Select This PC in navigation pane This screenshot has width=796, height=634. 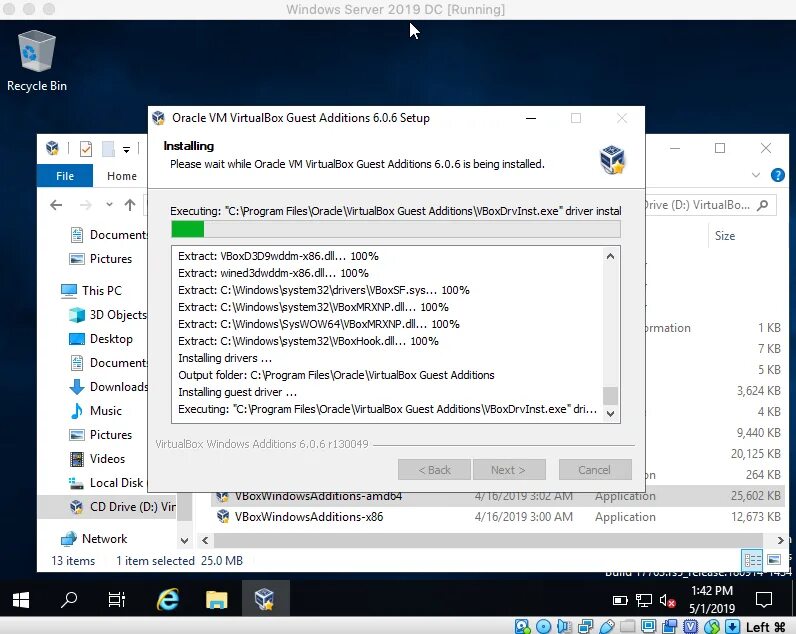[x=91, y=290]
